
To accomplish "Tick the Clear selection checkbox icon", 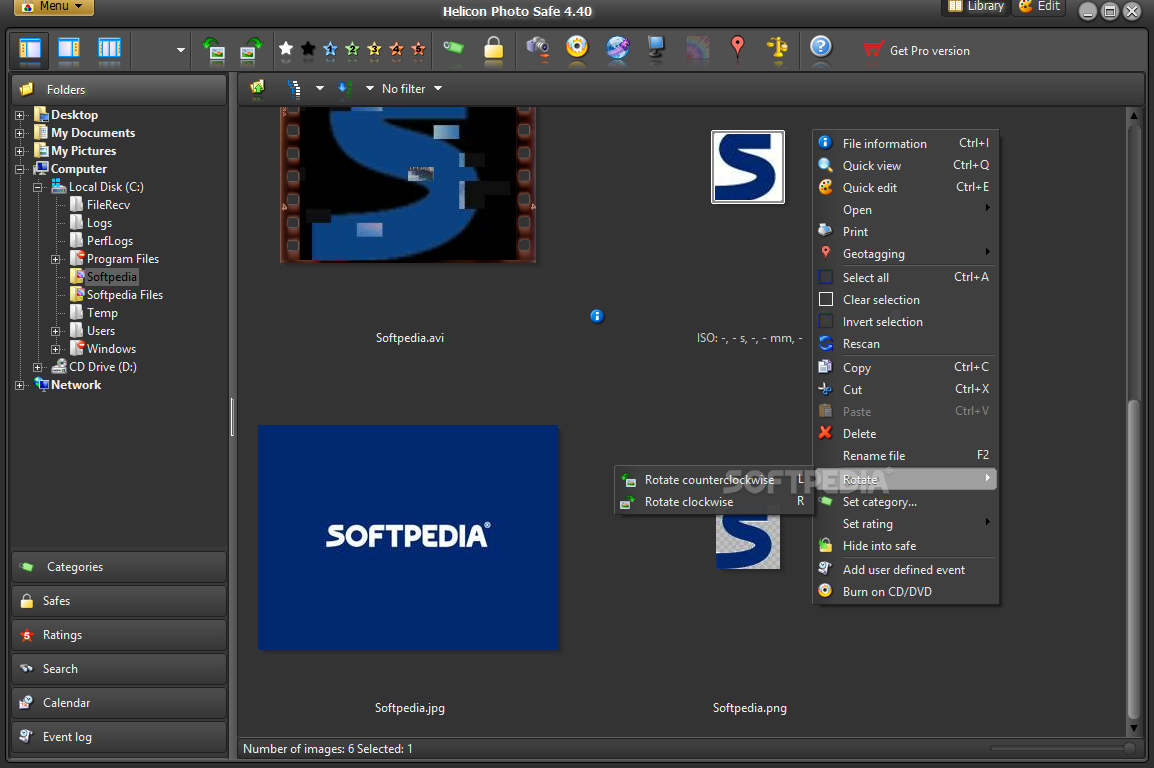I will (x=826, y=299).
